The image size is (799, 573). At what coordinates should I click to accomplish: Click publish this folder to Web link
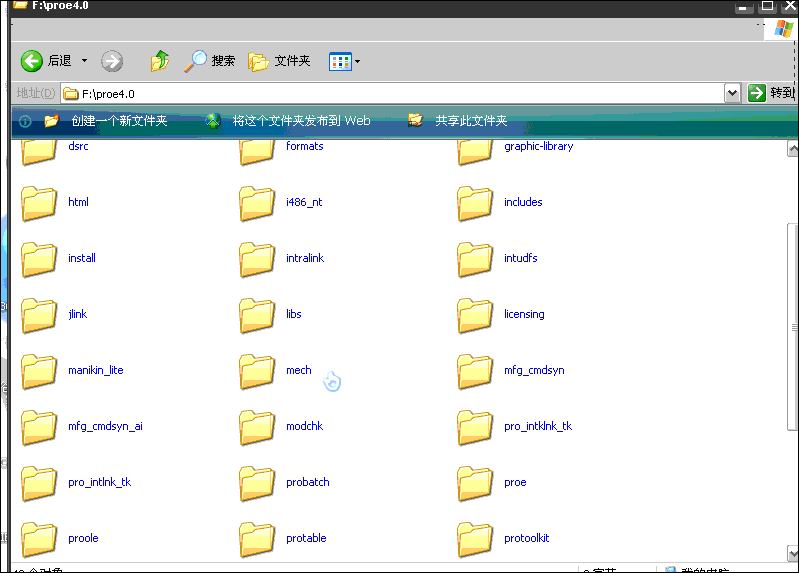point(301,120)
